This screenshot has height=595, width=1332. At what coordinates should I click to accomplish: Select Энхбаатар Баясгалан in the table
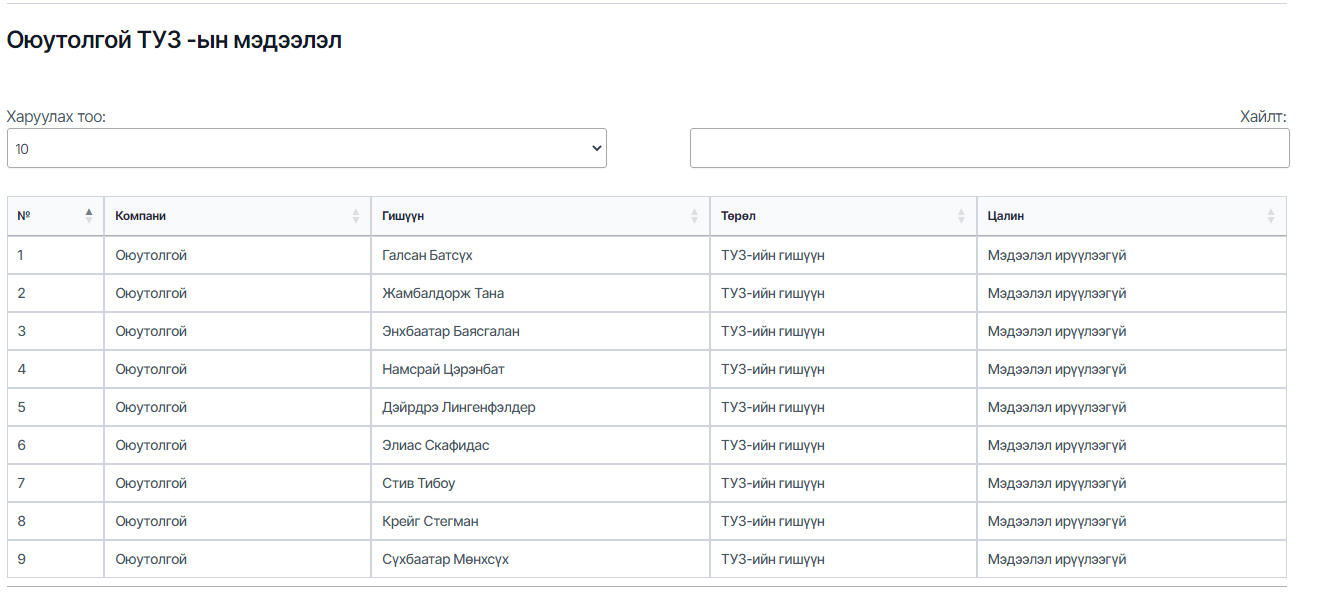pyautogui.click(x=451, y=332)
